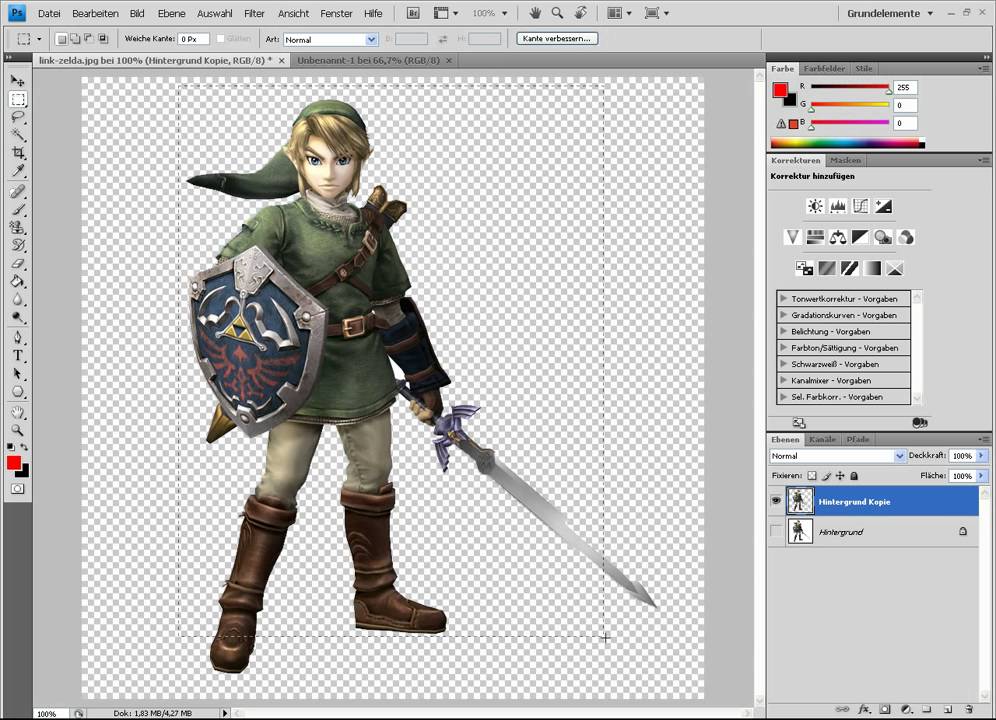996x720 pixels.
Task: Select the Zoom tool in toolbox
Action: (18, 430)
